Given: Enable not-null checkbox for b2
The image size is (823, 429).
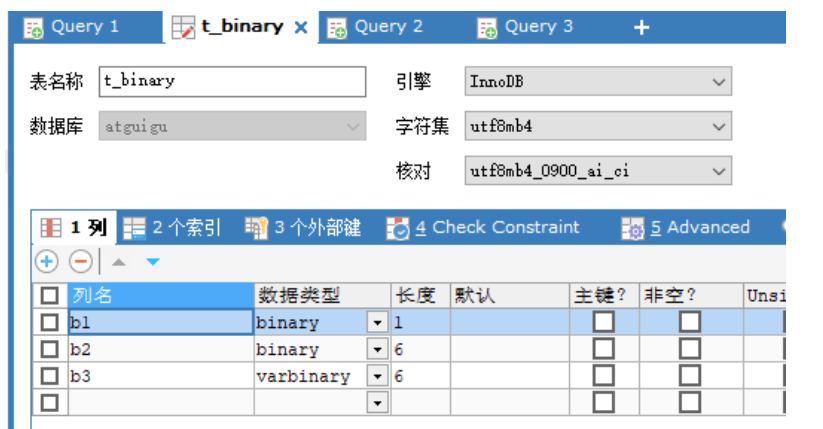Looking at the screenshot, I should tap(690, 349).
